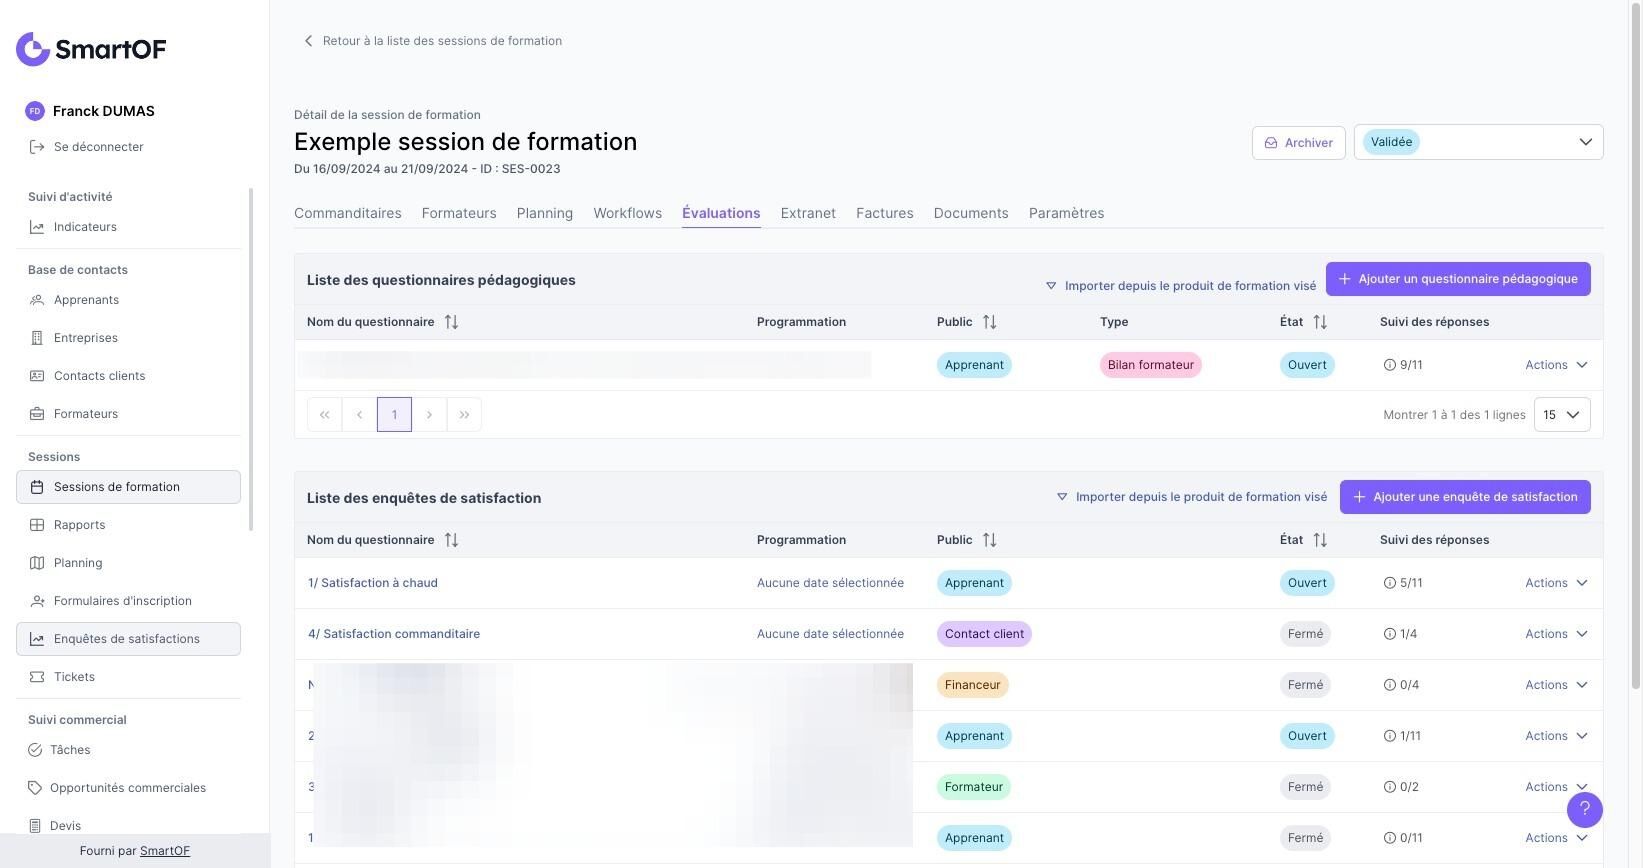Open Tâches in the sidebar

[x=128, y=750]
